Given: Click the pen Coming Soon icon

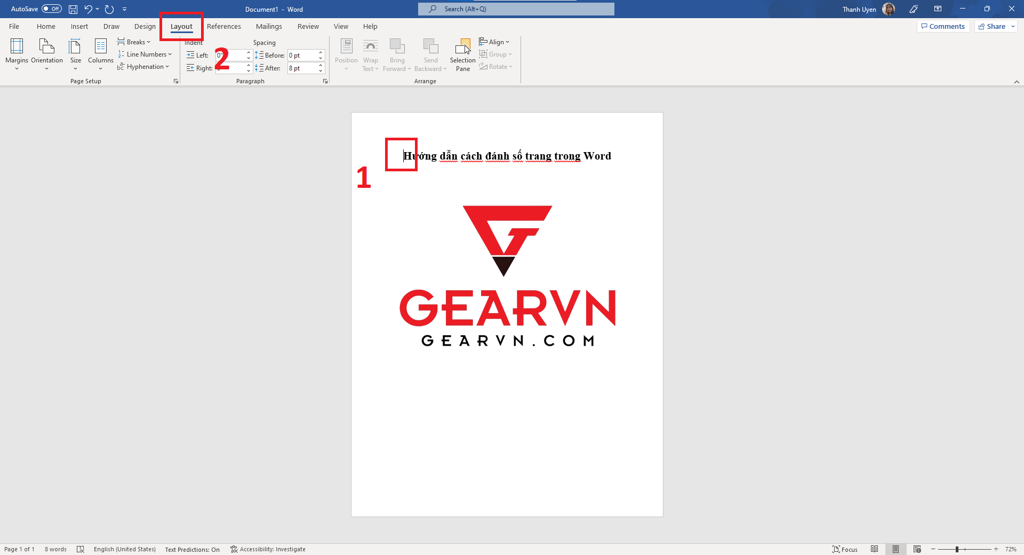Looking at the screenshot, I should [914, 9].
